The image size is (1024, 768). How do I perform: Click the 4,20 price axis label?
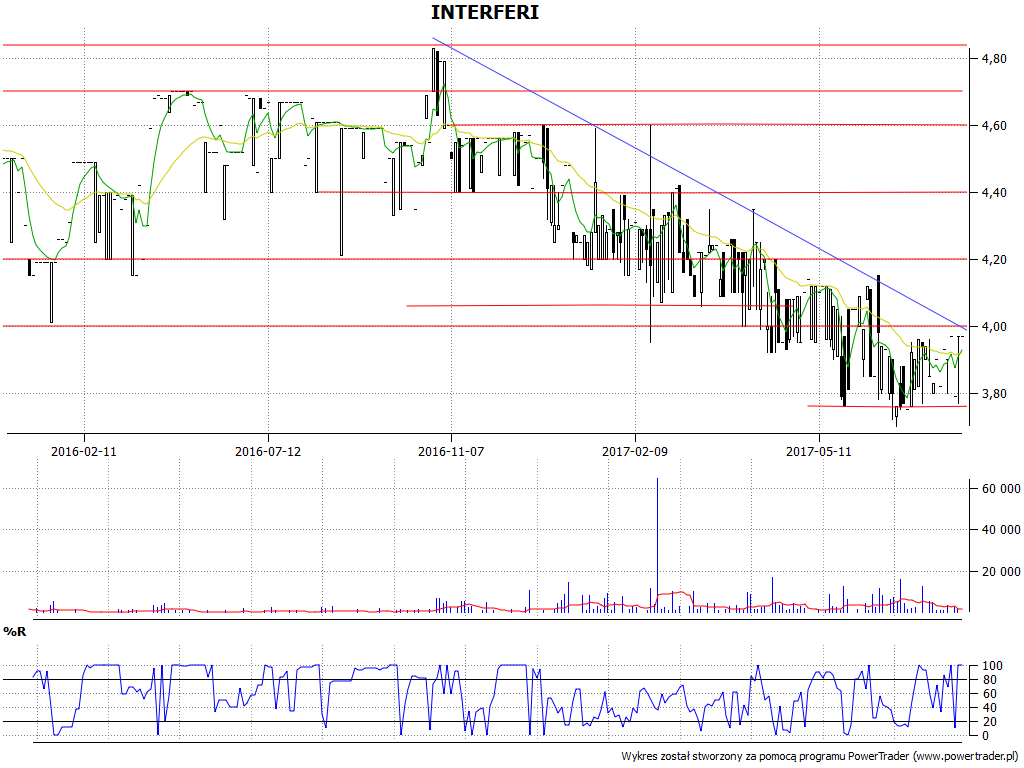coord(993,260)
